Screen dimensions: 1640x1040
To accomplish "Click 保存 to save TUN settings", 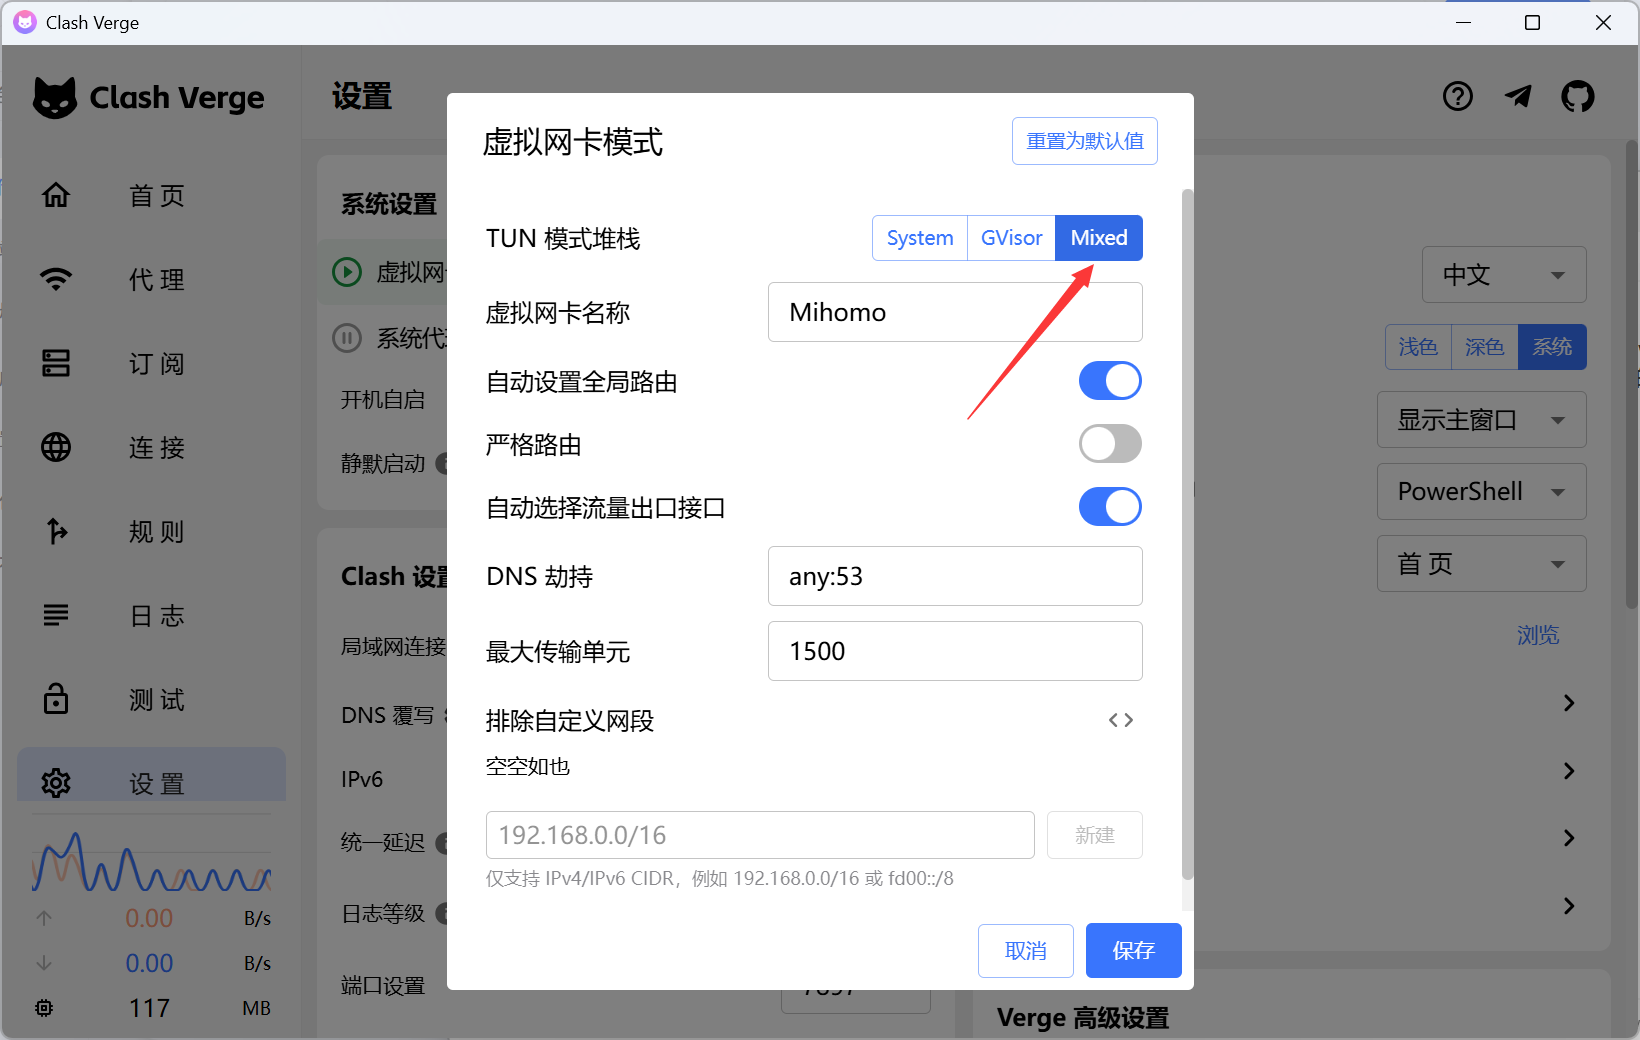I will [1134, 950].
